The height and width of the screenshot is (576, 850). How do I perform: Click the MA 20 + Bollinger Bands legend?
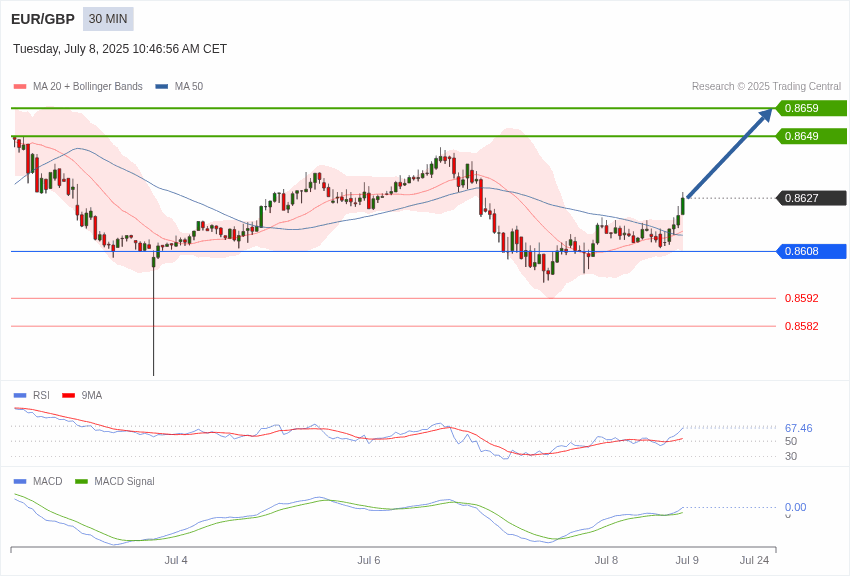[x=88, y=86]
